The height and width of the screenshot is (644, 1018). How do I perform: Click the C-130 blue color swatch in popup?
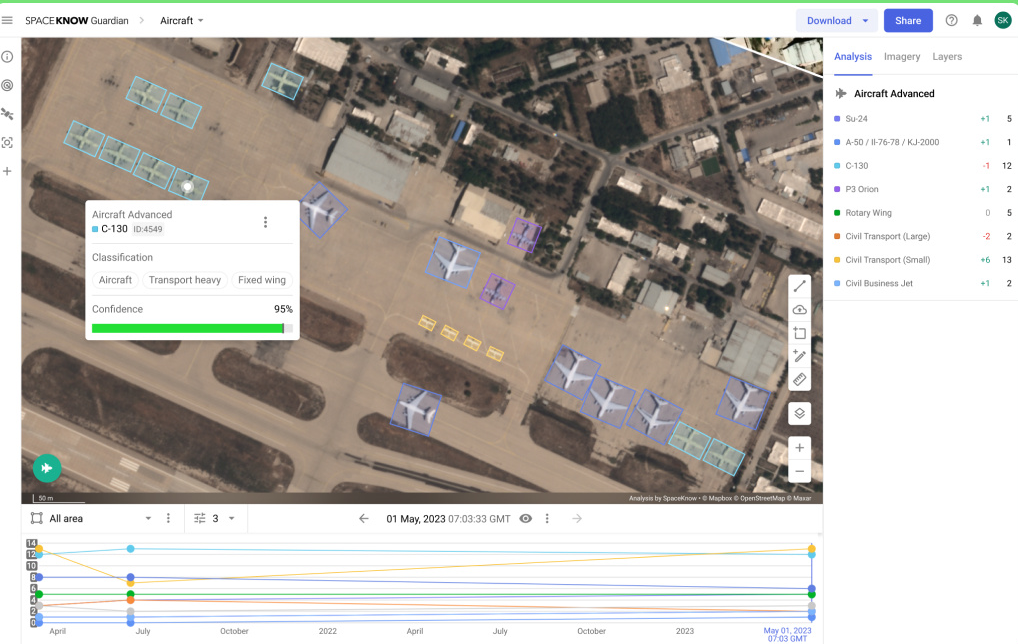tap(95, 229)
